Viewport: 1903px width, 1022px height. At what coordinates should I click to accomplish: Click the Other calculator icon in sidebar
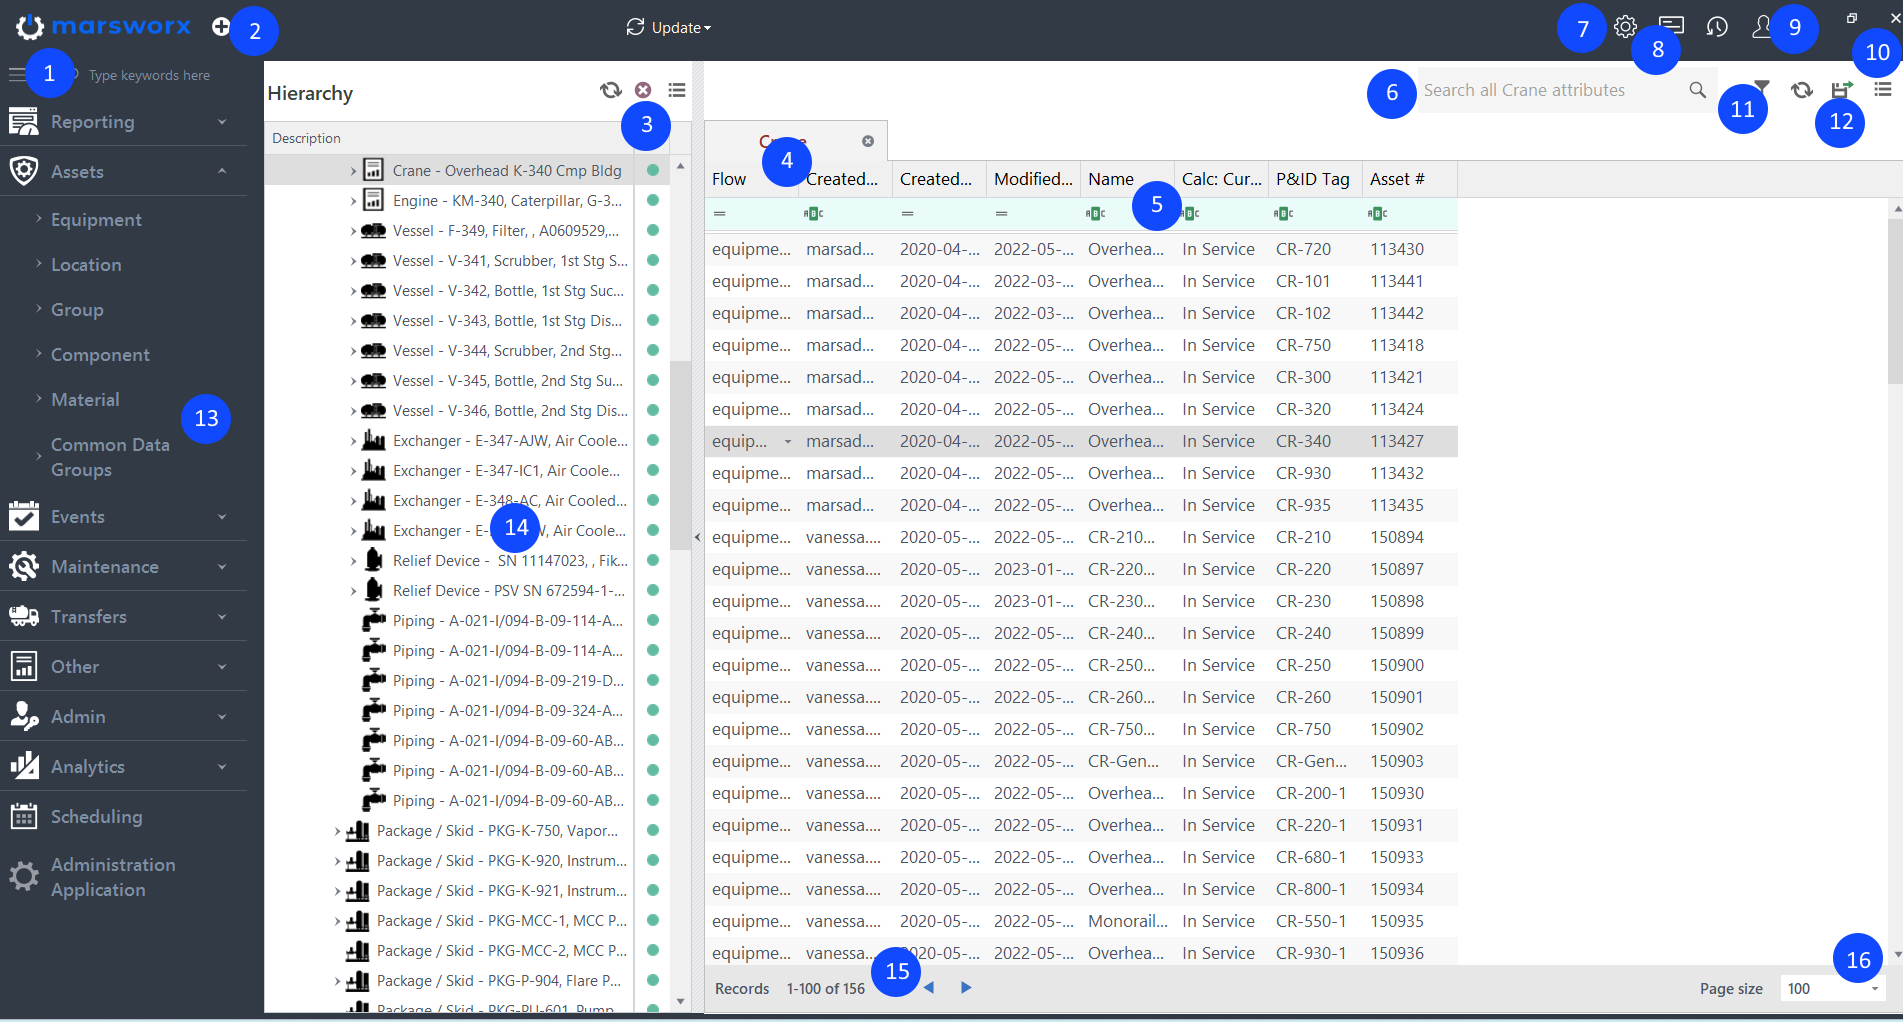(24, 666)
